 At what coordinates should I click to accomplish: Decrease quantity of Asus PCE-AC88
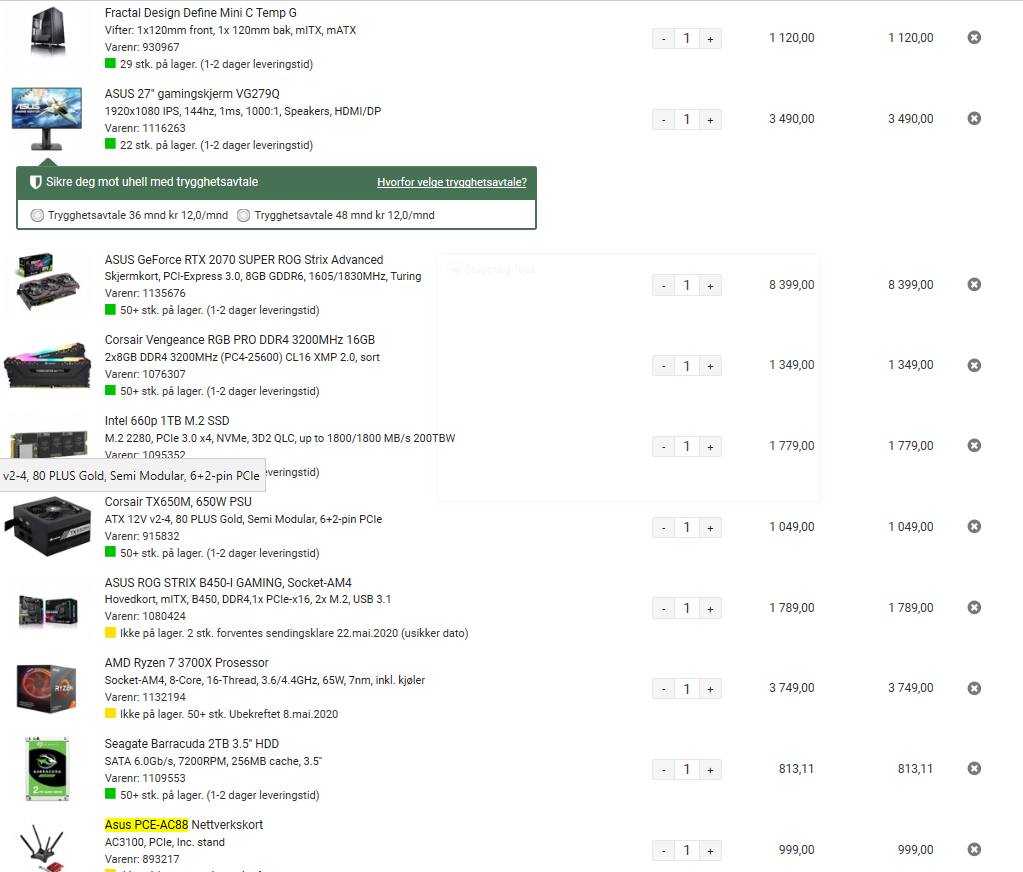point(664,850)
